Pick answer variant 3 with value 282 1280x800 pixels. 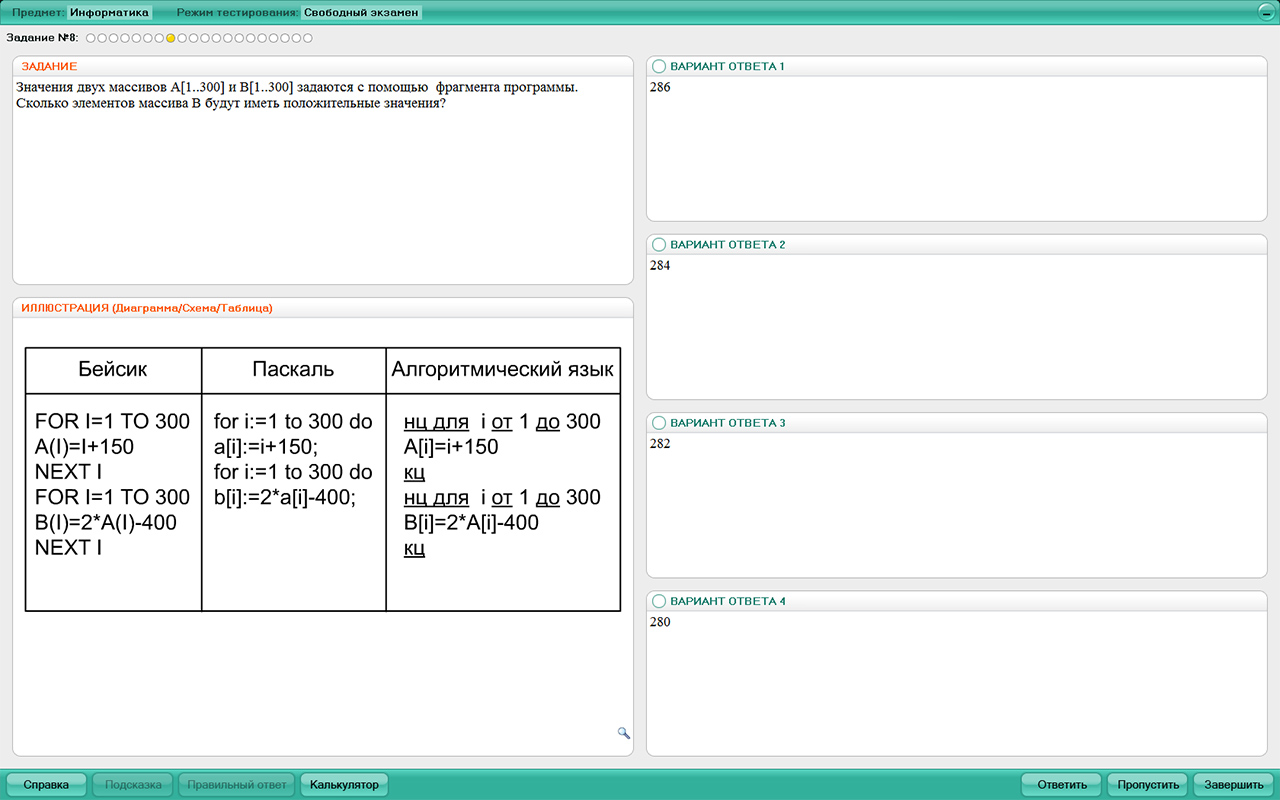[x=659, y=423]
